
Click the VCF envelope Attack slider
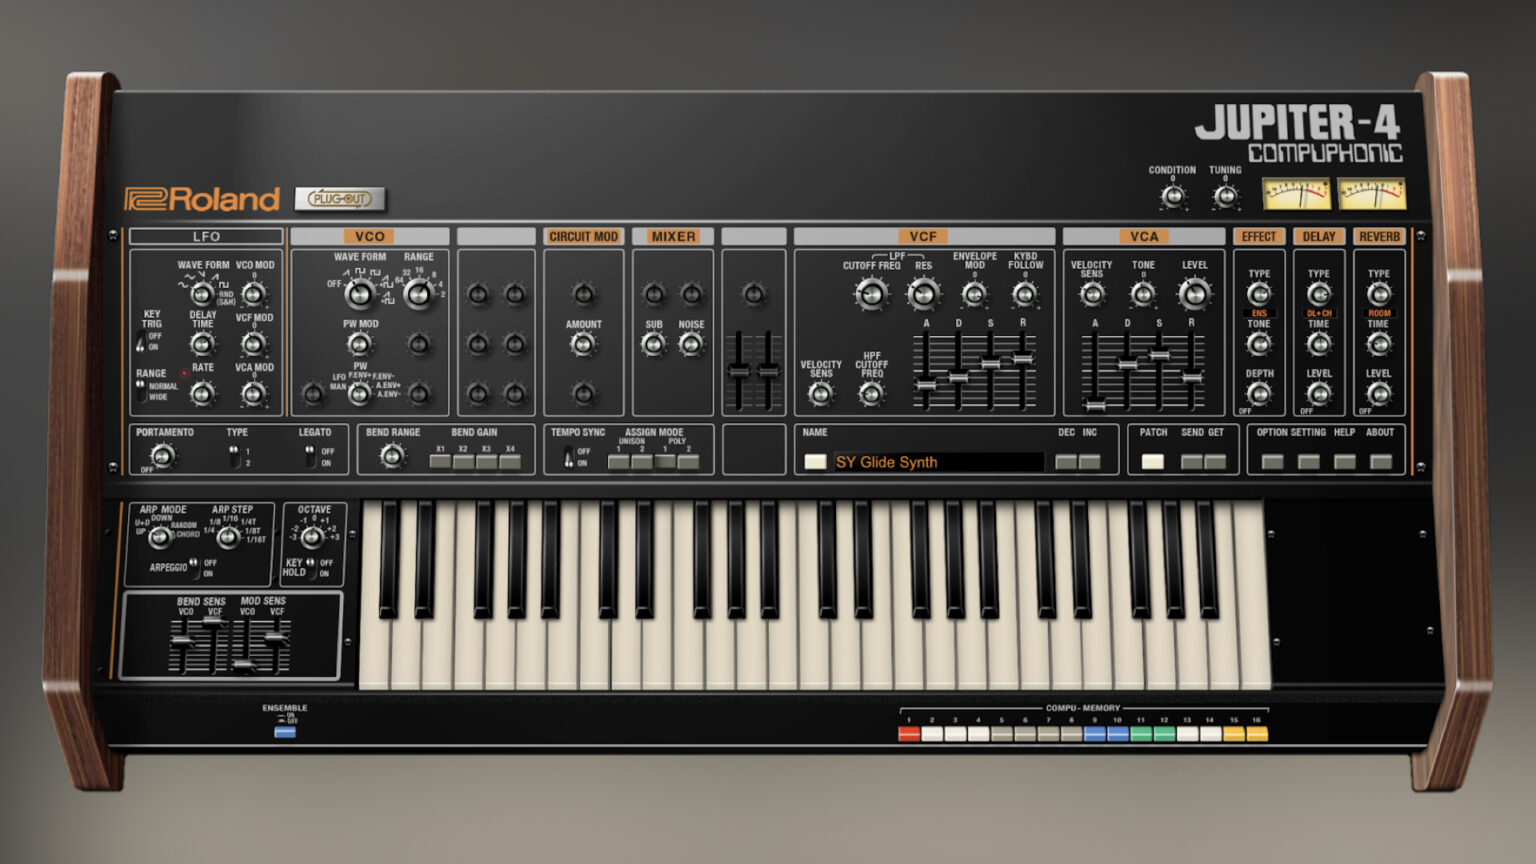coord(926,385)
